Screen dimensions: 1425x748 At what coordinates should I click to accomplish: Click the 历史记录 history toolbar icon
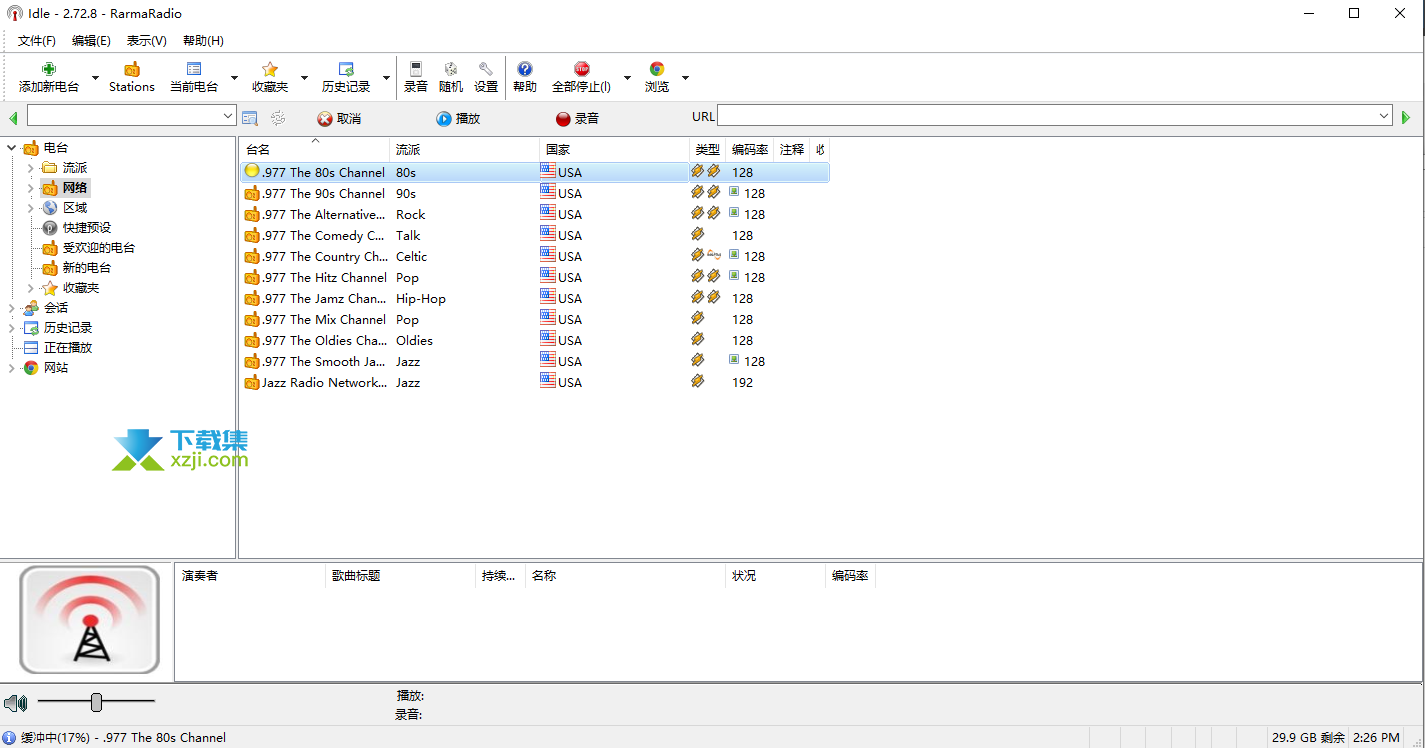pyautogui.click(x=346, y=69)
